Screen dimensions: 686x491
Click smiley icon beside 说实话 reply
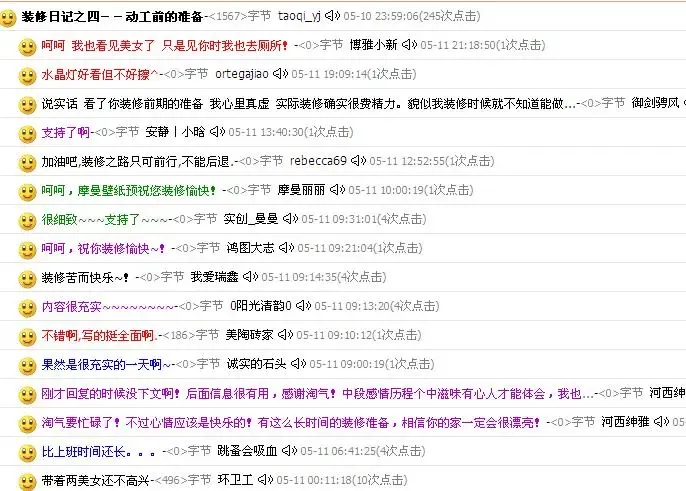coord(27,105)
